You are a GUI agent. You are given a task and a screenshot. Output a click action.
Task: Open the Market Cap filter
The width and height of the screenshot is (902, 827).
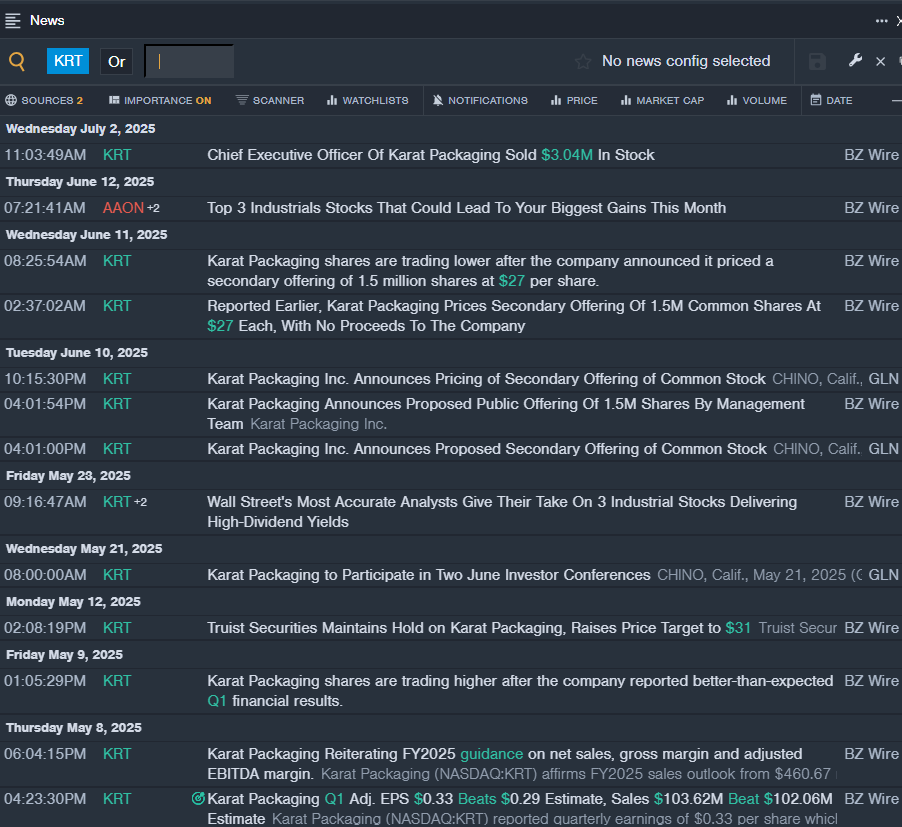[662, 101]
